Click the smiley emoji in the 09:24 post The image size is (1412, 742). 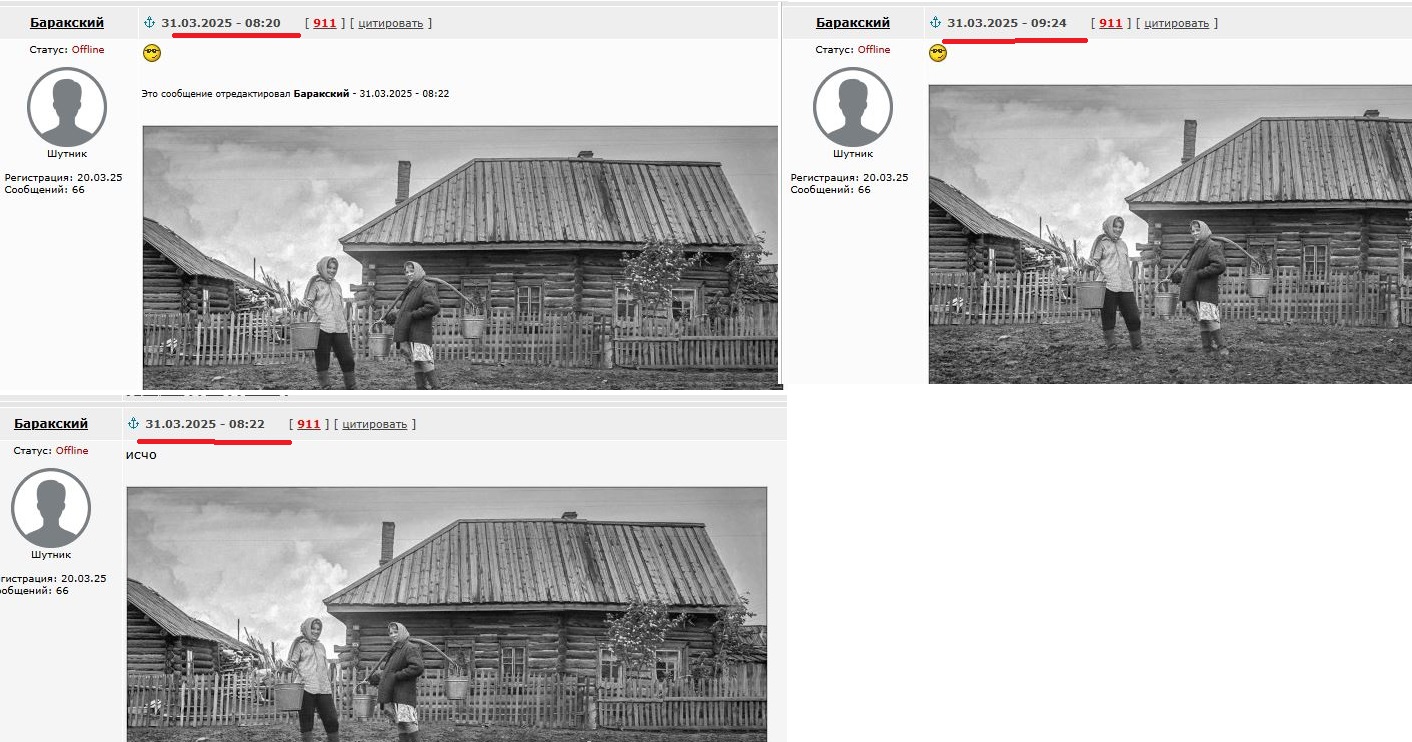(x=938, y=53)
